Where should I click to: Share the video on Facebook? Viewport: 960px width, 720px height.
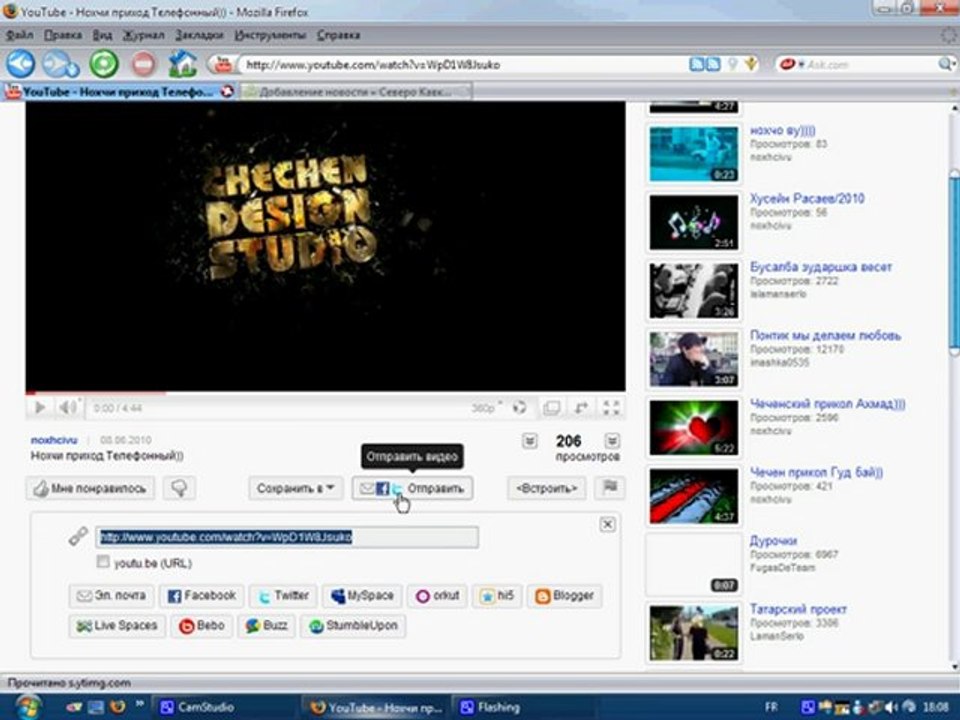tap(201, 595)
